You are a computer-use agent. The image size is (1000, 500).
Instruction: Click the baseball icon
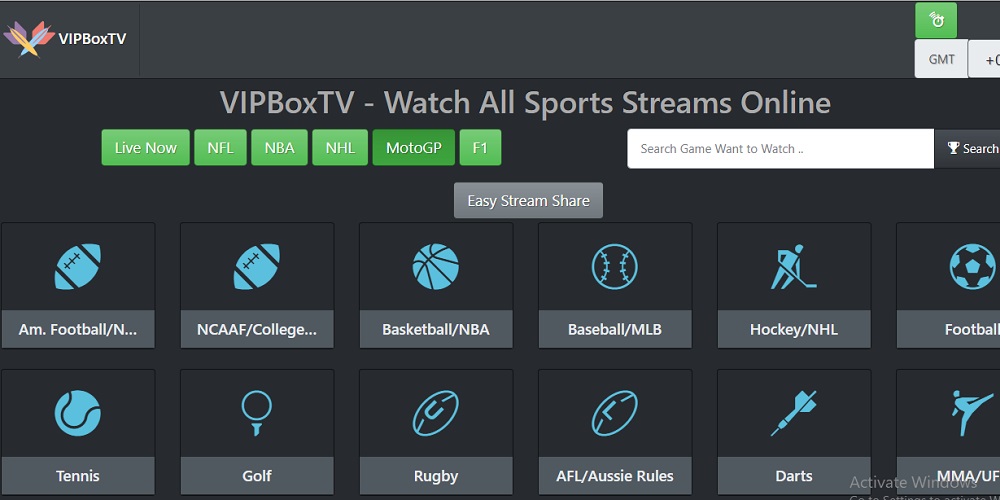tap(615, 267)
